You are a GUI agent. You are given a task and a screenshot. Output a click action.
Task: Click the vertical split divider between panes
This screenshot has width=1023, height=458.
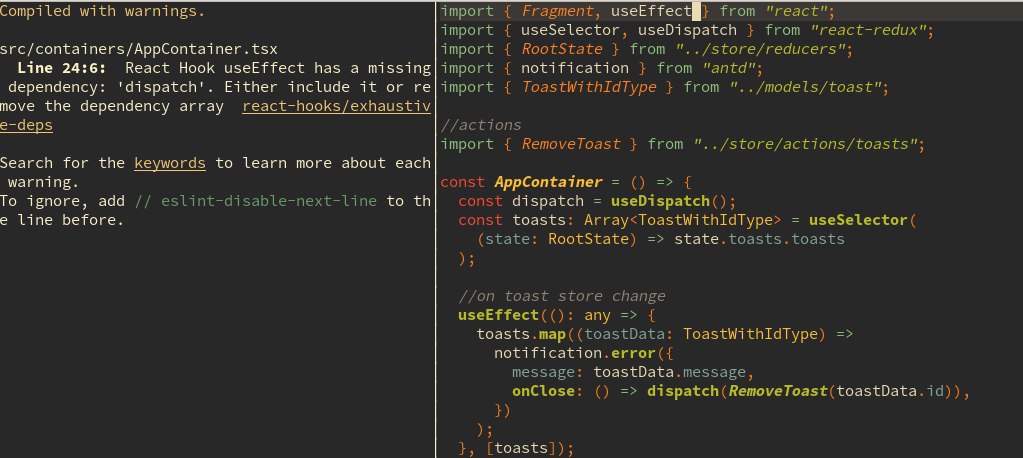click(x=435, y=229)
